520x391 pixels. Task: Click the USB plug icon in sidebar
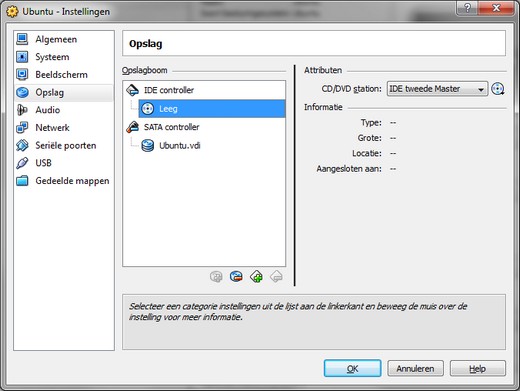point(22,163)
